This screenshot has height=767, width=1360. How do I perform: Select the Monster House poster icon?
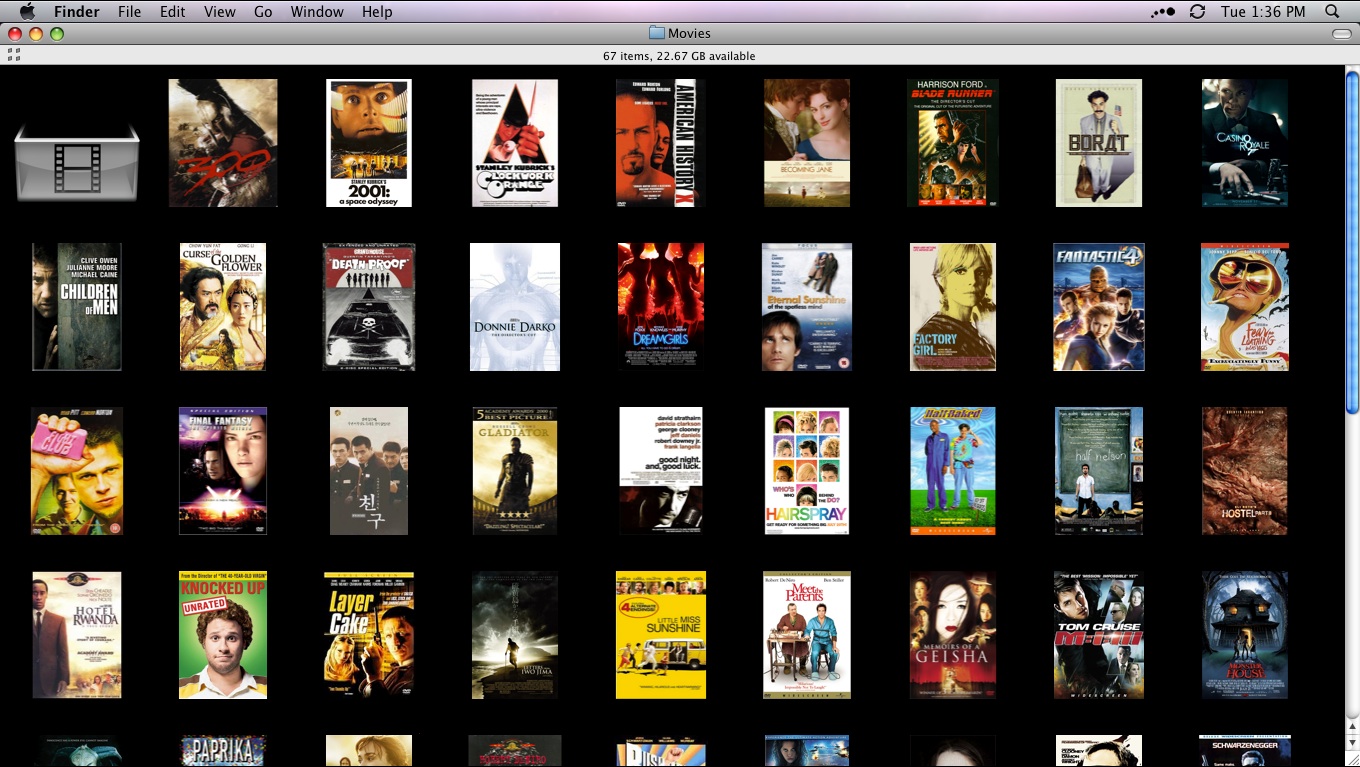(x=1245, y=635)
